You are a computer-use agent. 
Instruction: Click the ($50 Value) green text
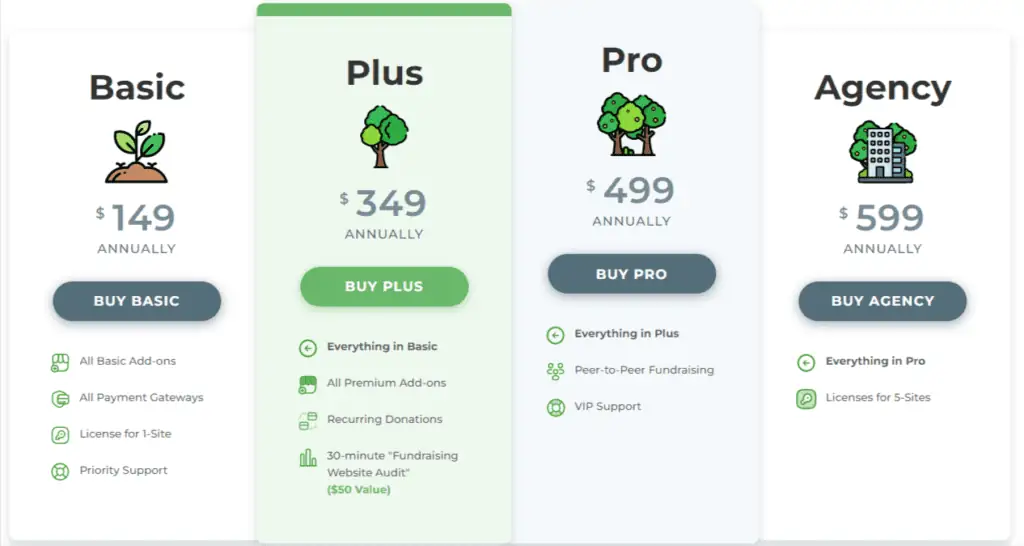[359, 489]
